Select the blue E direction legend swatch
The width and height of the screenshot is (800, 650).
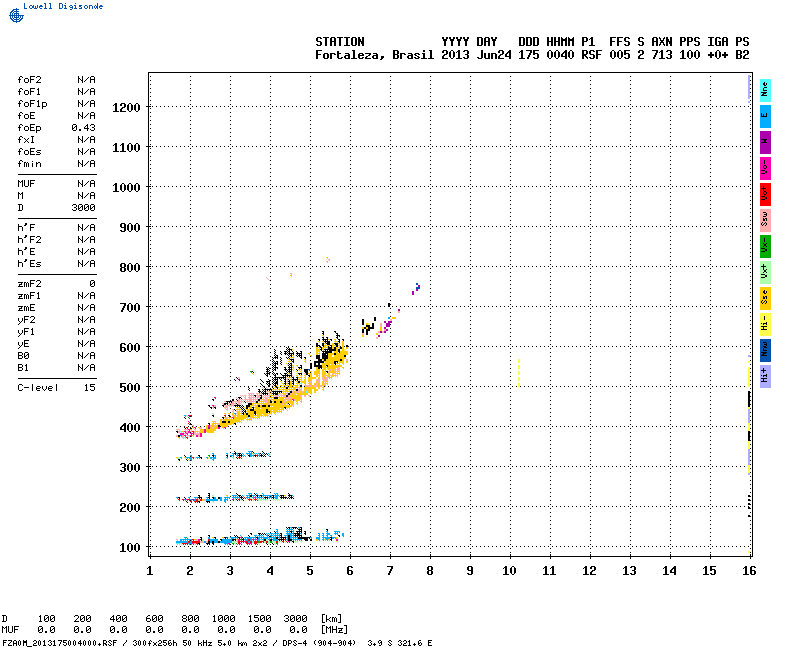(765, 116)
